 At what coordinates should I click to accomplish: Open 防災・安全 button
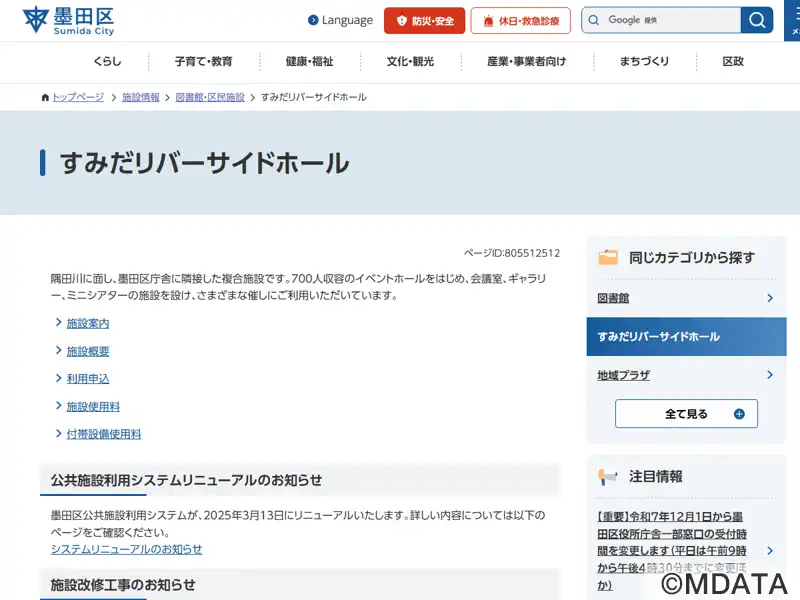tap(424, 21)
